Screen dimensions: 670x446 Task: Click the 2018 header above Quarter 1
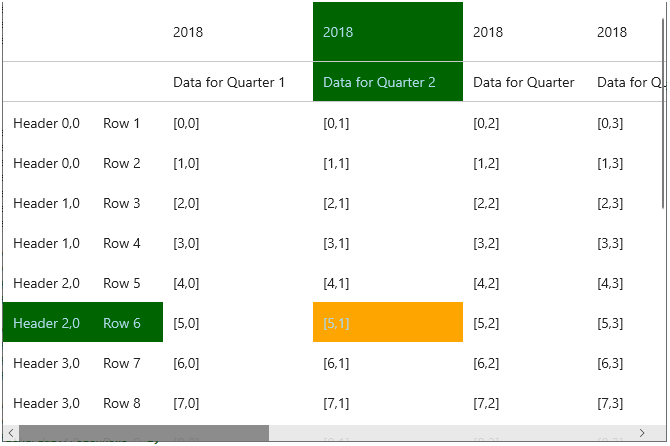(188, 32)
